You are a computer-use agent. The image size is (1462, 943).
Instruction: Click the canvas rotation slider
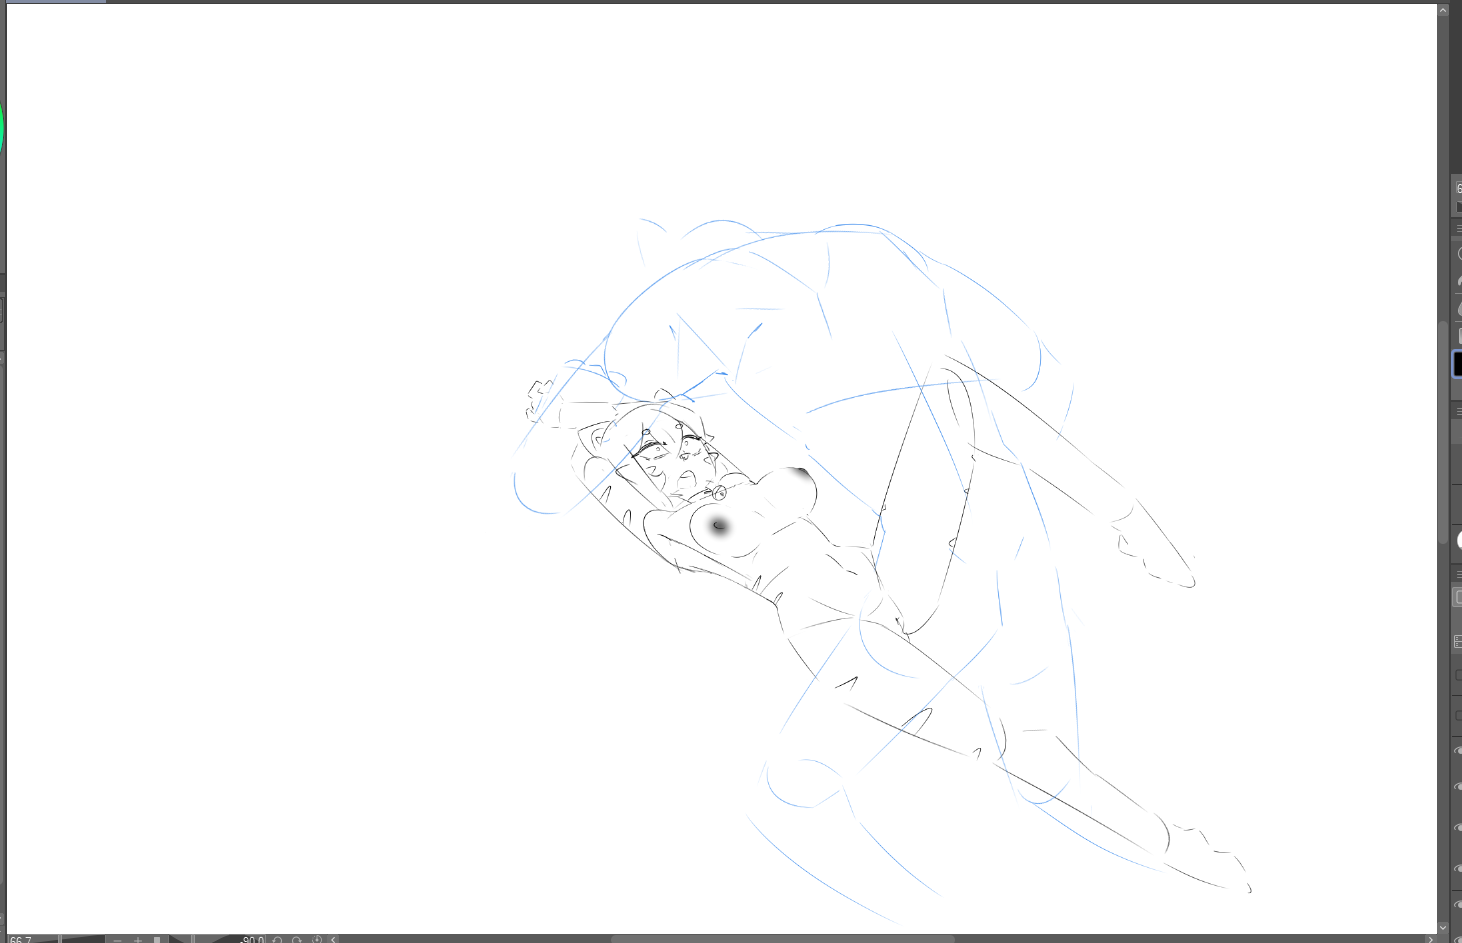216,939
